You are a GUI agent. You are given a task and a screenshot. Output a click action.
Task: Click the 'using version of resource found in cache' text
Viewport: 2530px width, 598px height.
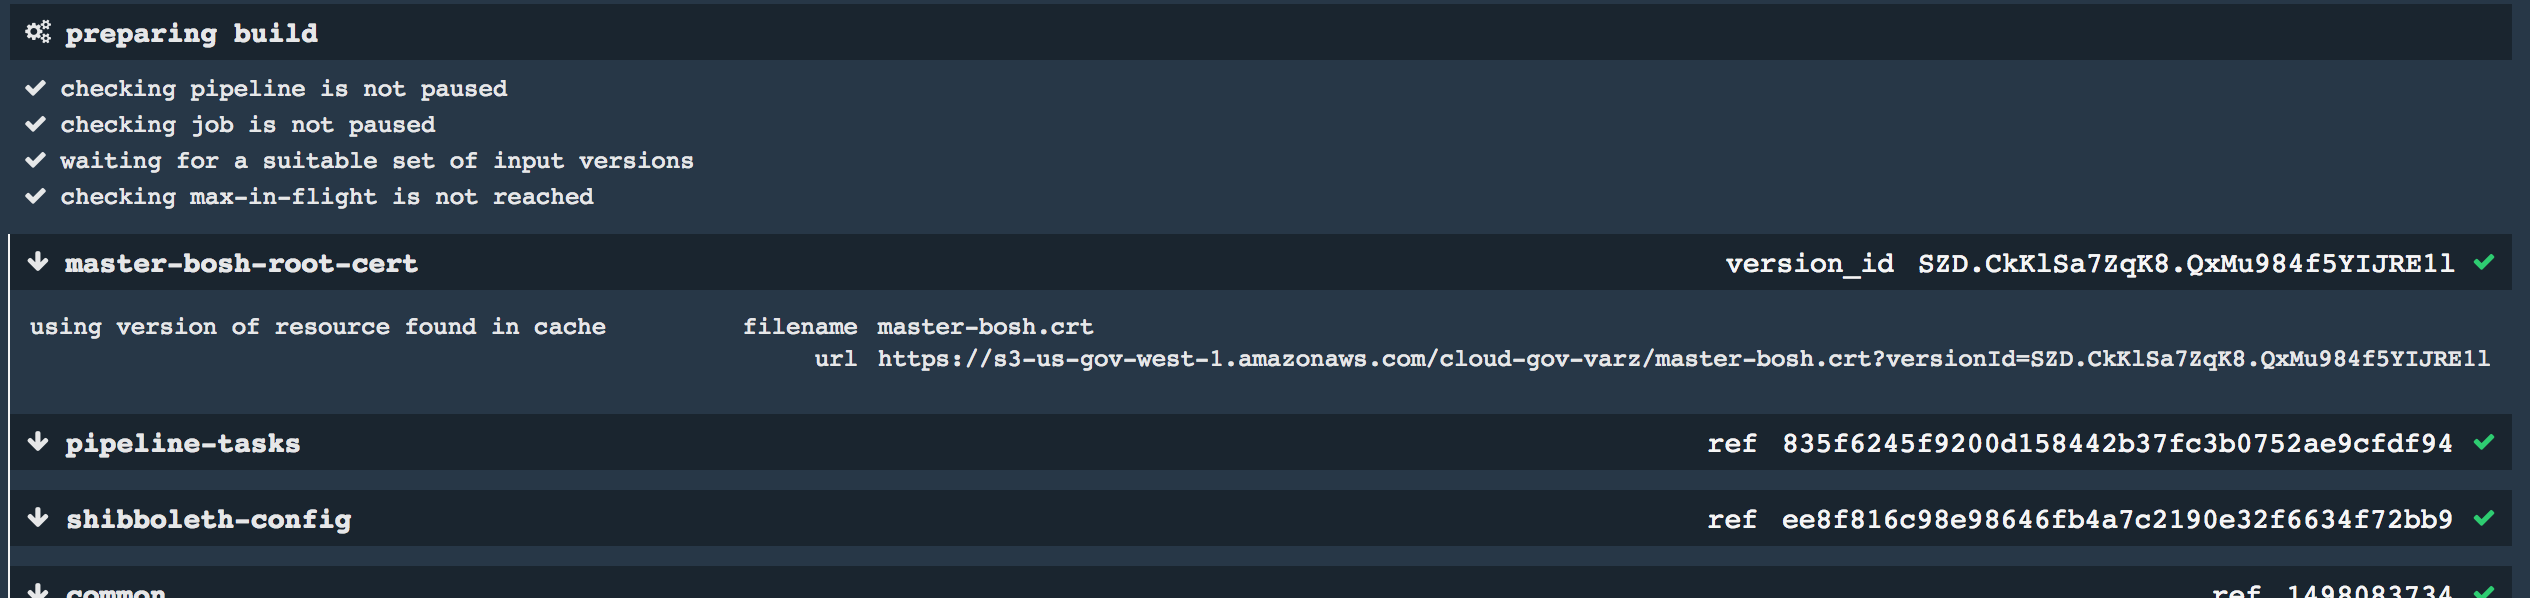tap(316, 326)
